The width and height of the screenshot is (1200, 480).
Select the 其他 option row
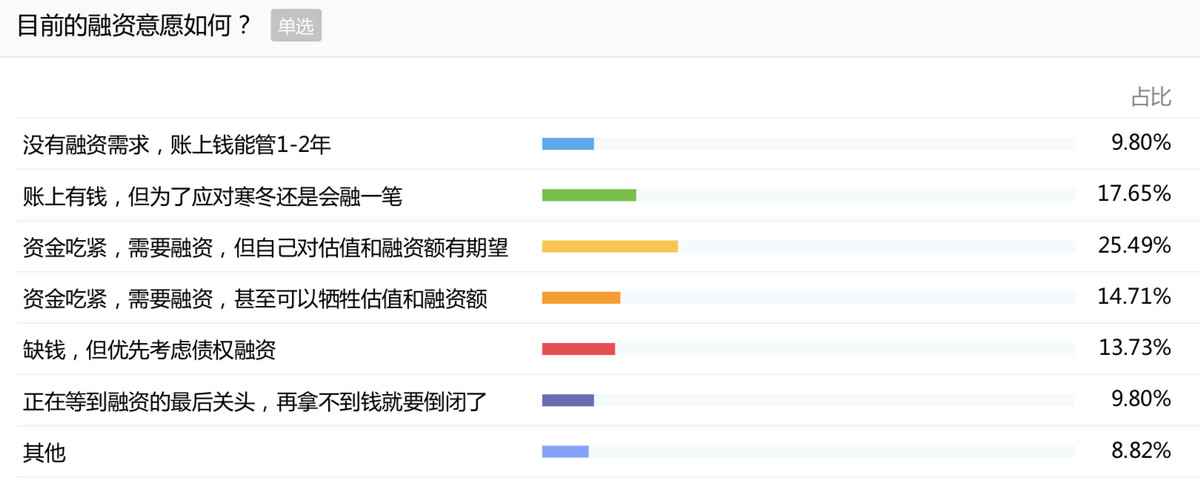pyautogui.click(x=44, y=452)
